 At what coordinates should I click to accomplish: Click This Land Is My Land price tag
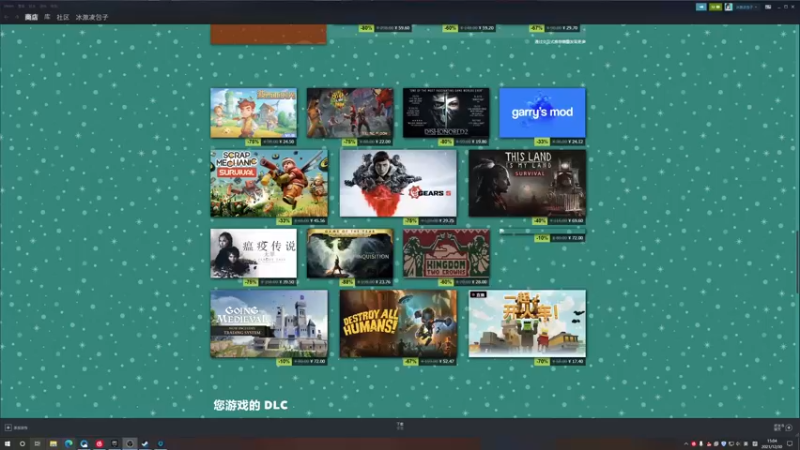pyautogui.click(x=559, y=221)
